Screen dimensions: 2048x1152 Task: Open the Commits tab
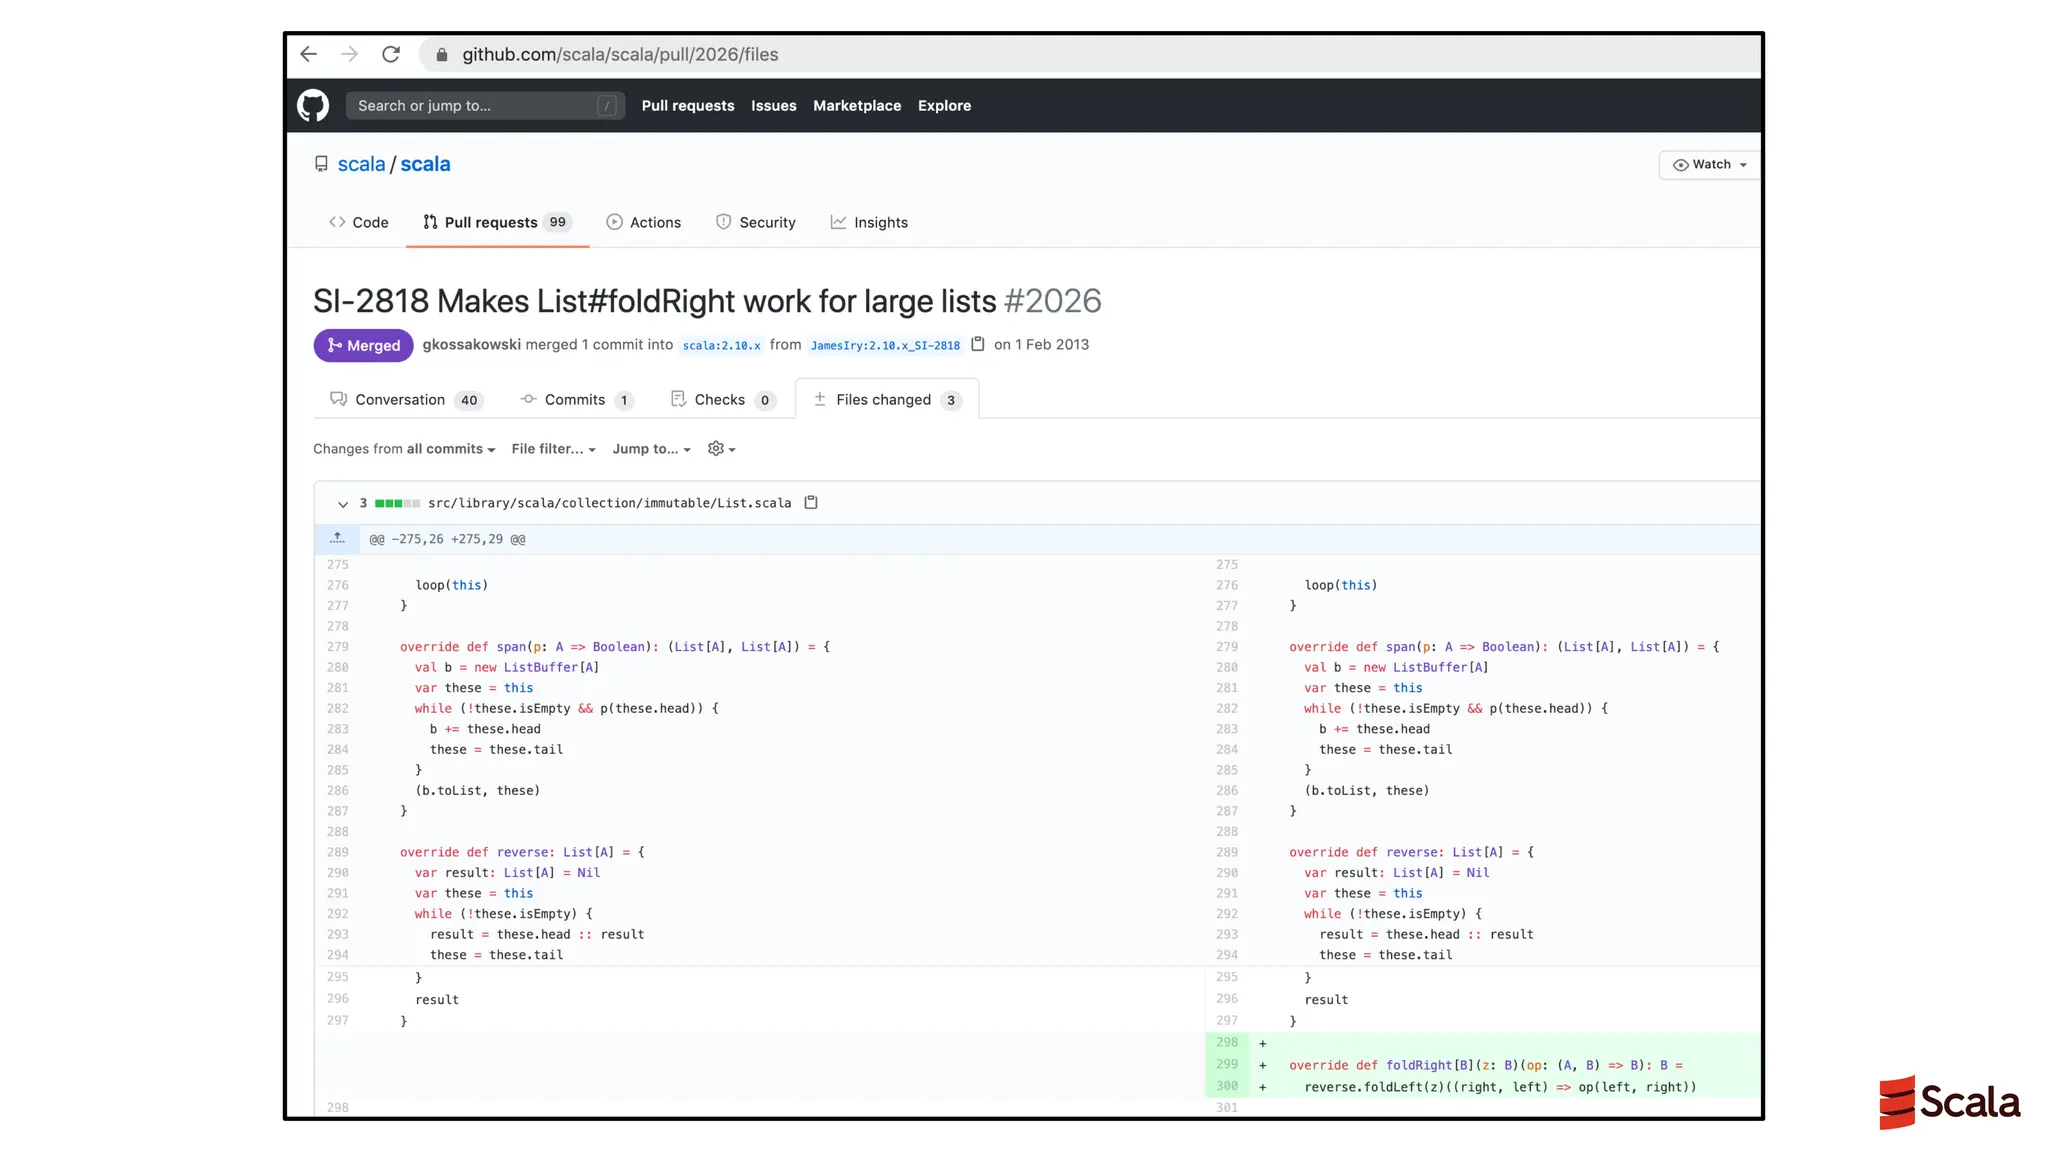coord(576,400)
